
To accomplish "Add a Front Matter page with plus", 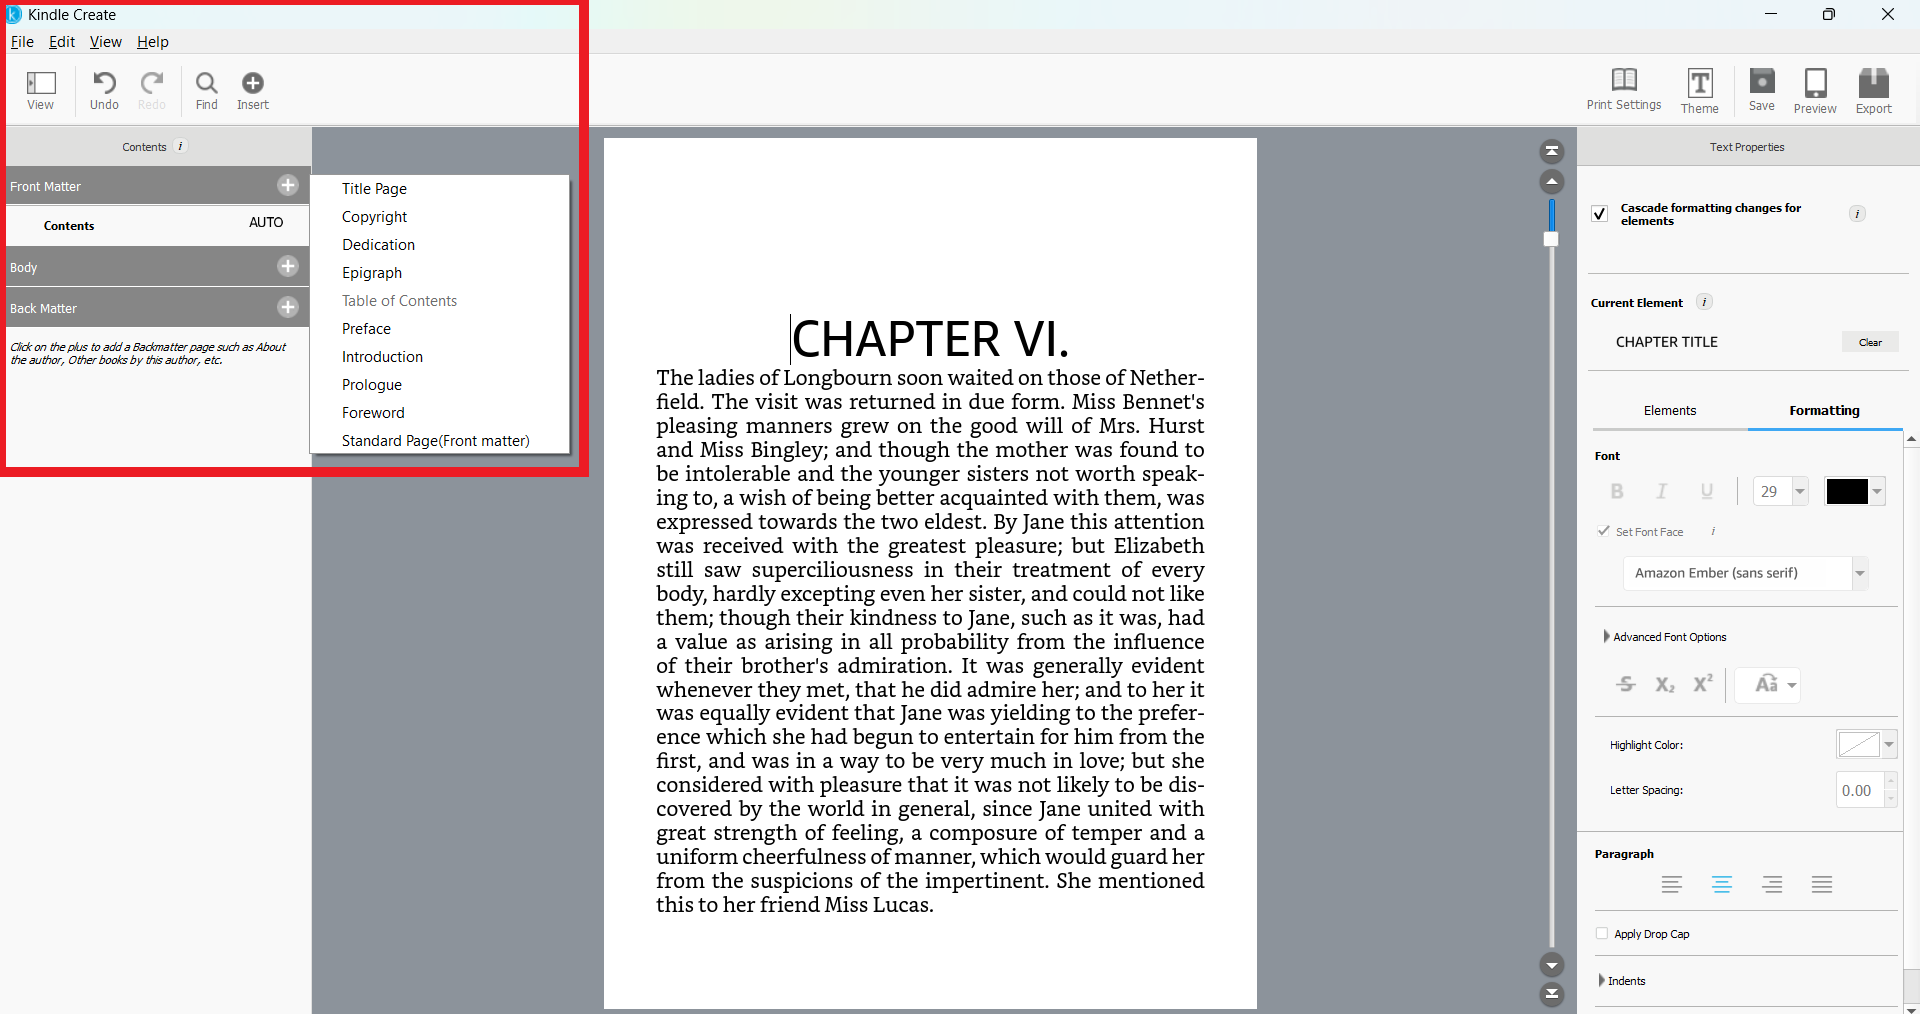I will click(288, 185).
